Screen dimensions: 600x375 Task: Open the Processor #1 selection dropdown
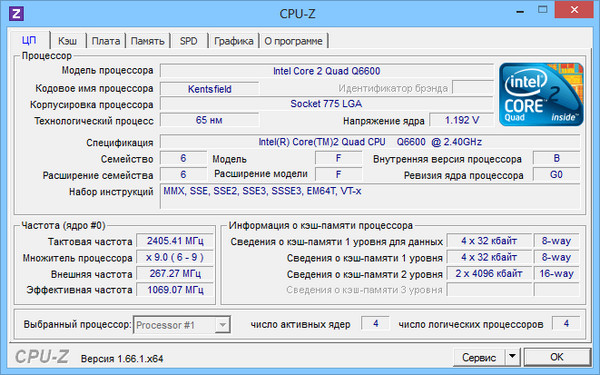(182, 325)
